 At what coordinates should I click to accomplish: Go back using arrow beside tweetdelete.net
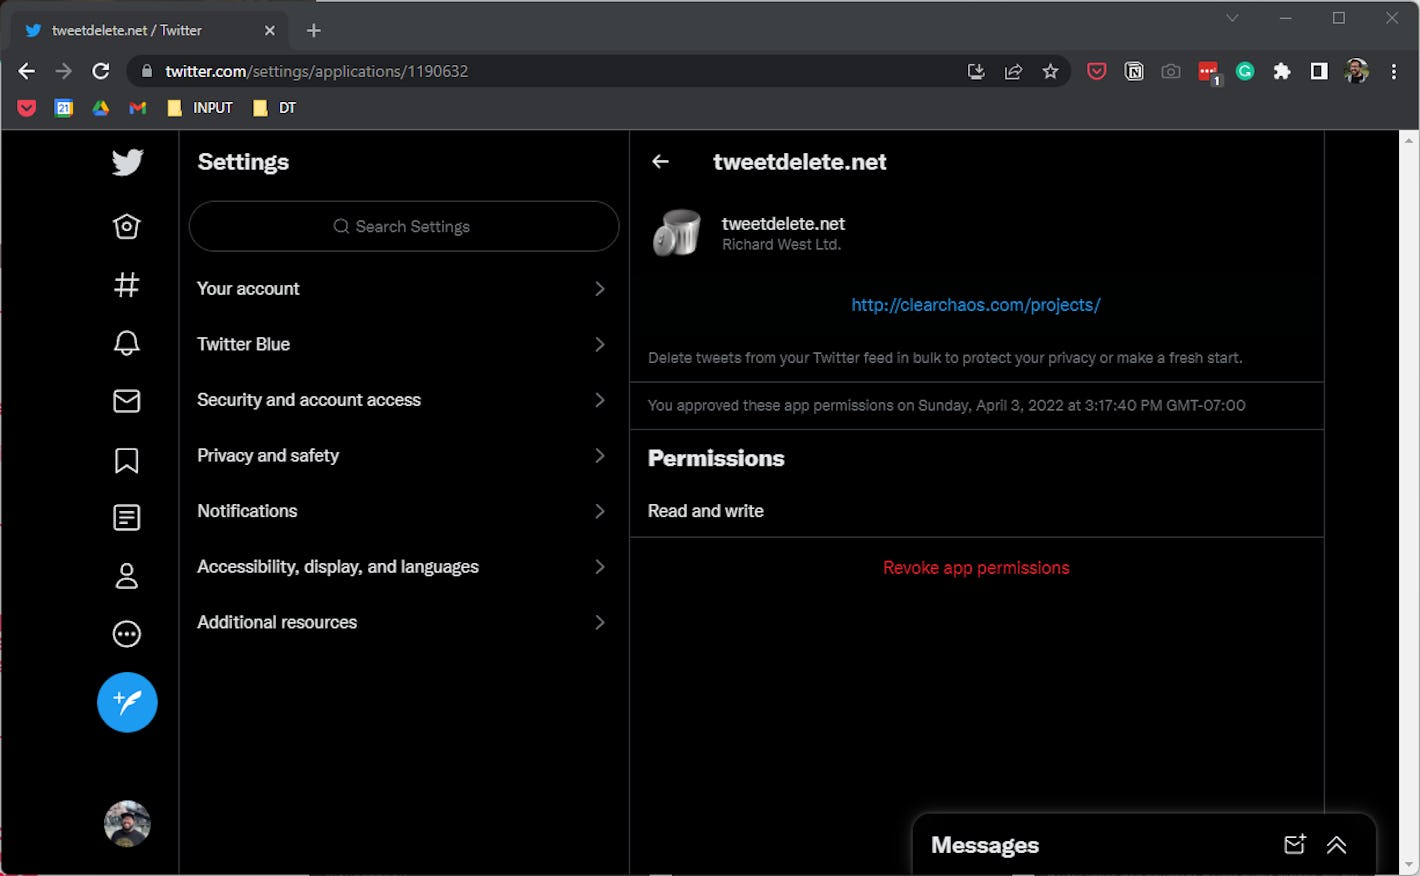(660, 162)
